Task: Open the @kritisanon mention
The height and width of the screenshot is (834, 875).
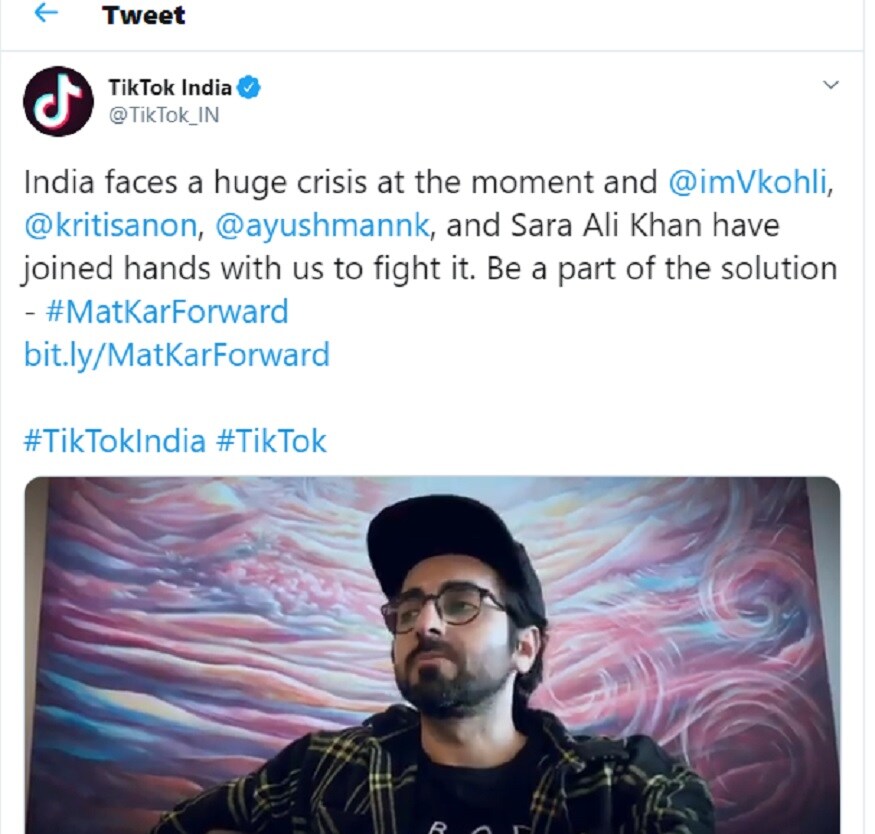Action: [110, 225]
